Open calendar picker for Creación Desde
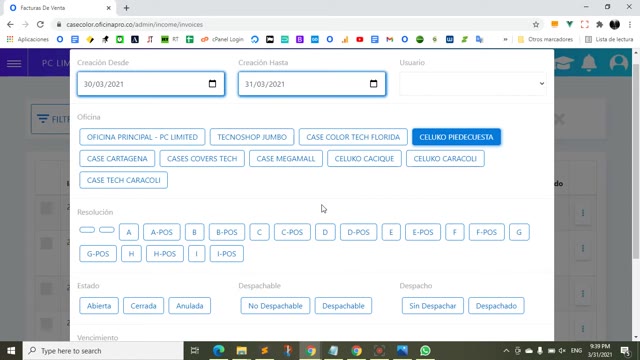 pyautogui.click(x=212, y=84)
